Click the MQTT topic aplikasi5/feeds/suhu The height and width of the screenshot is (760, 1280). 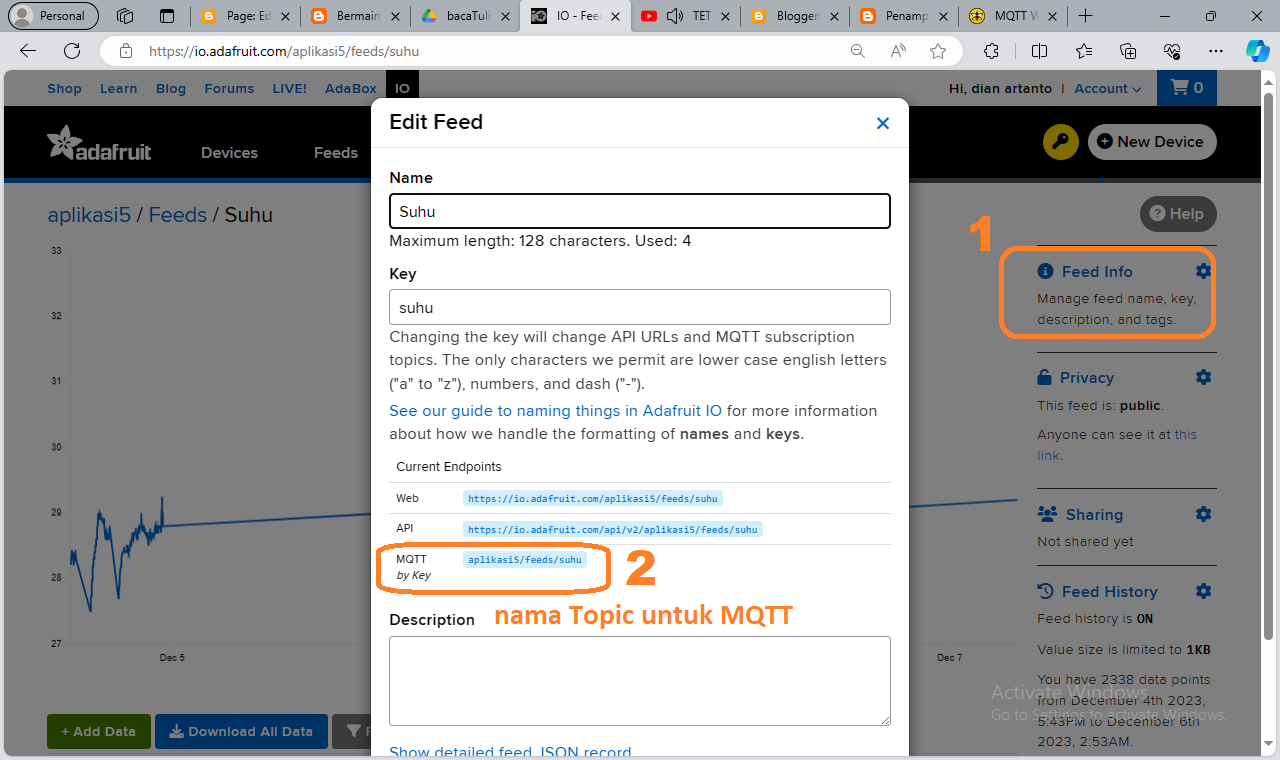click(x=525, y=560)
